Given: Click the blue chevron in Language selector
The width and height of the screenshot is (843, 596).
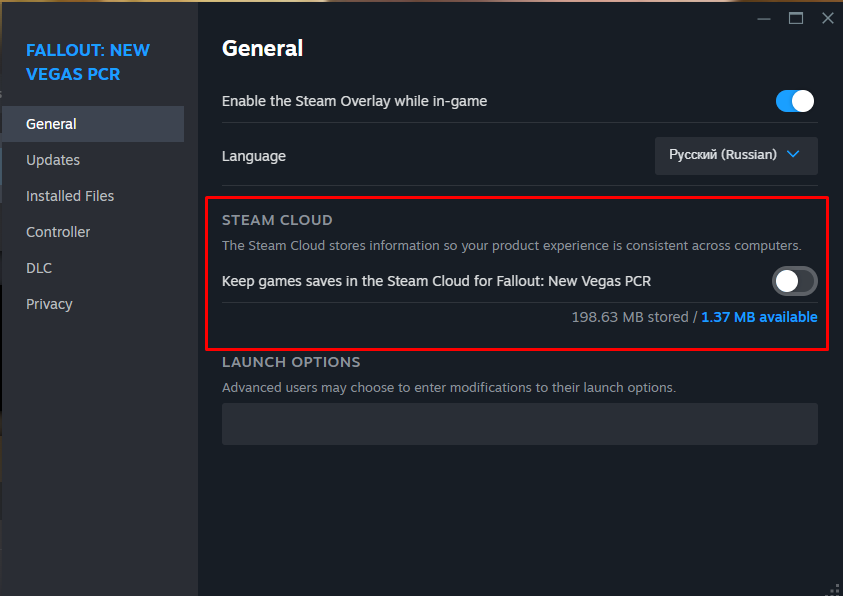Looking at the screenshot, I should click(794, 155).
